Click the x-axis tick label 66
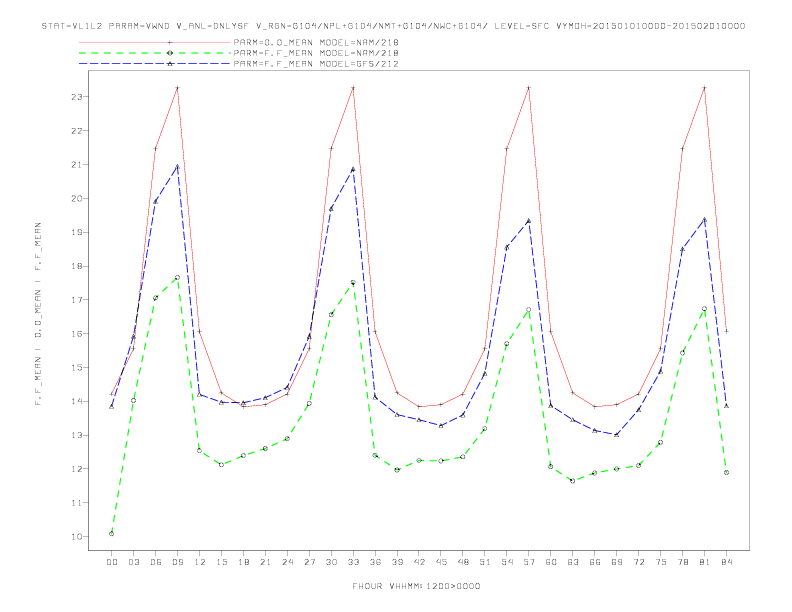Image resolution: width=792 pixels, height=612 pixels. pos(595,562)
